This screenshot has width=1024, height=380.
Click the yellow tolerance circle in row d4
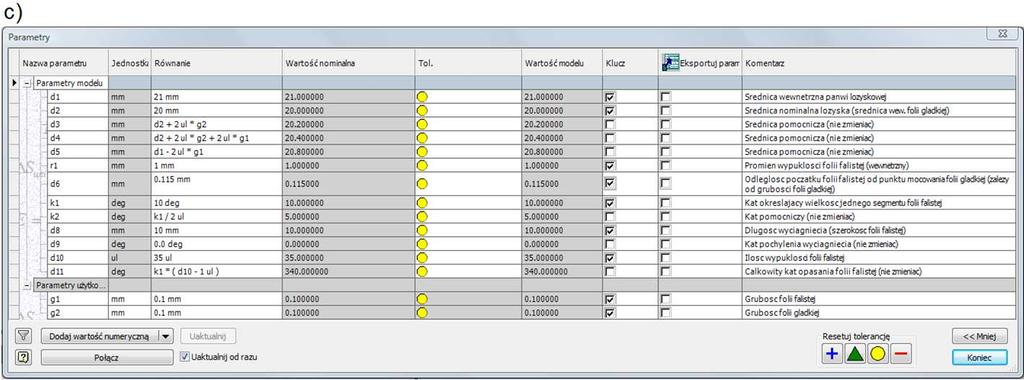[x=422, y=138]
